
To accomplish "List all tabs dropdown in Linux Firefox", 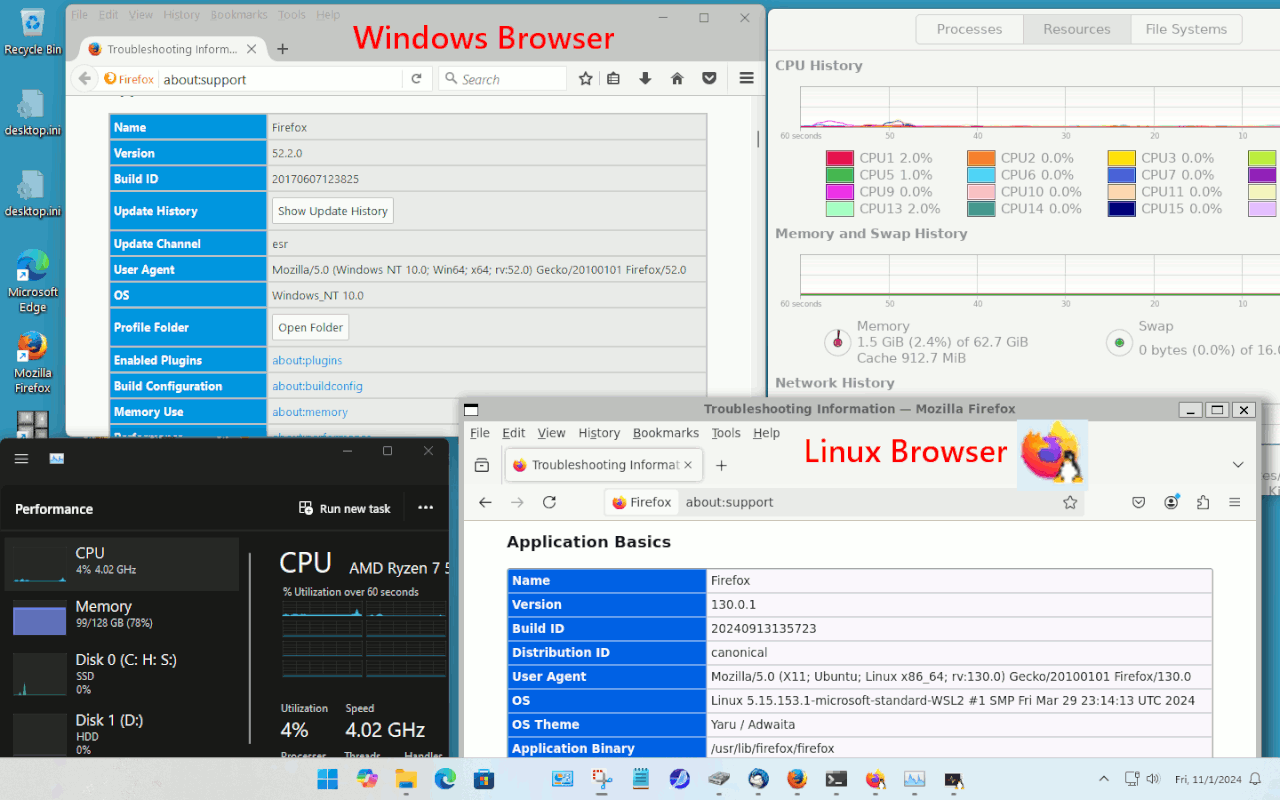I will point(1238,465).
